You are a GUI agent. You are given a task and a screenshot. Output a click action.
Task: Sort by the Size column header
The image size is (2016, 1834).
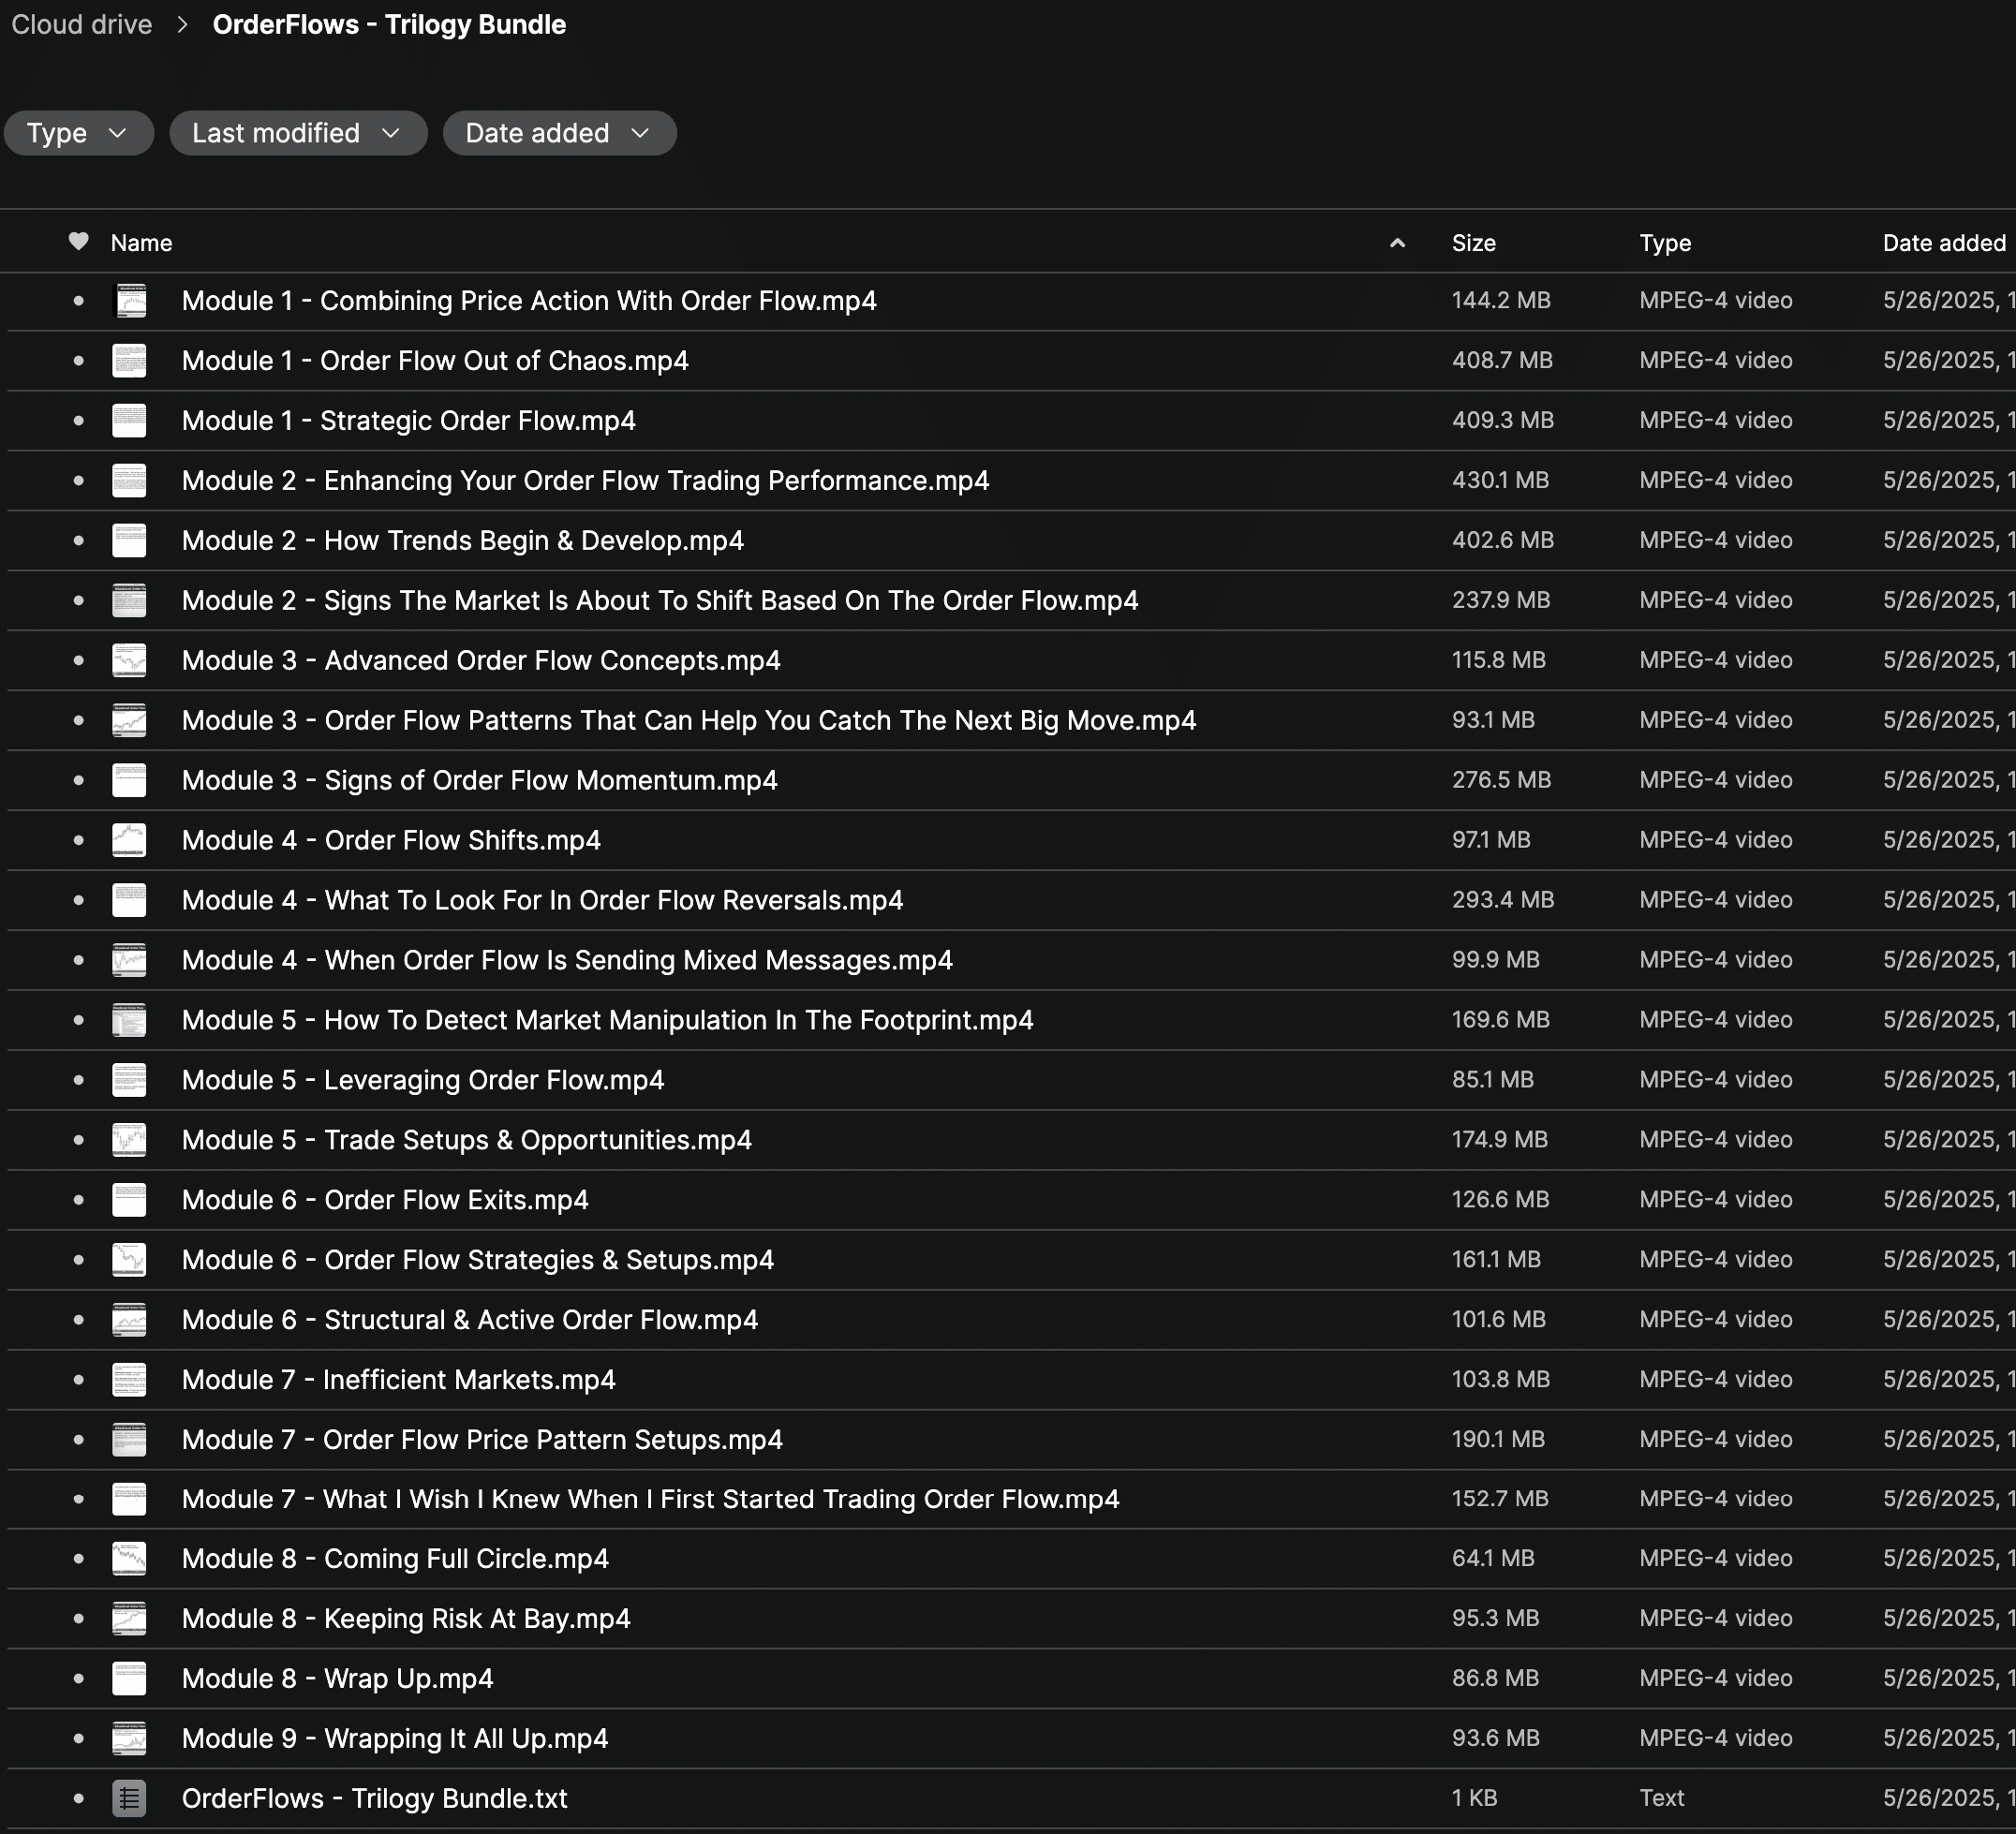pos(1473,243)
